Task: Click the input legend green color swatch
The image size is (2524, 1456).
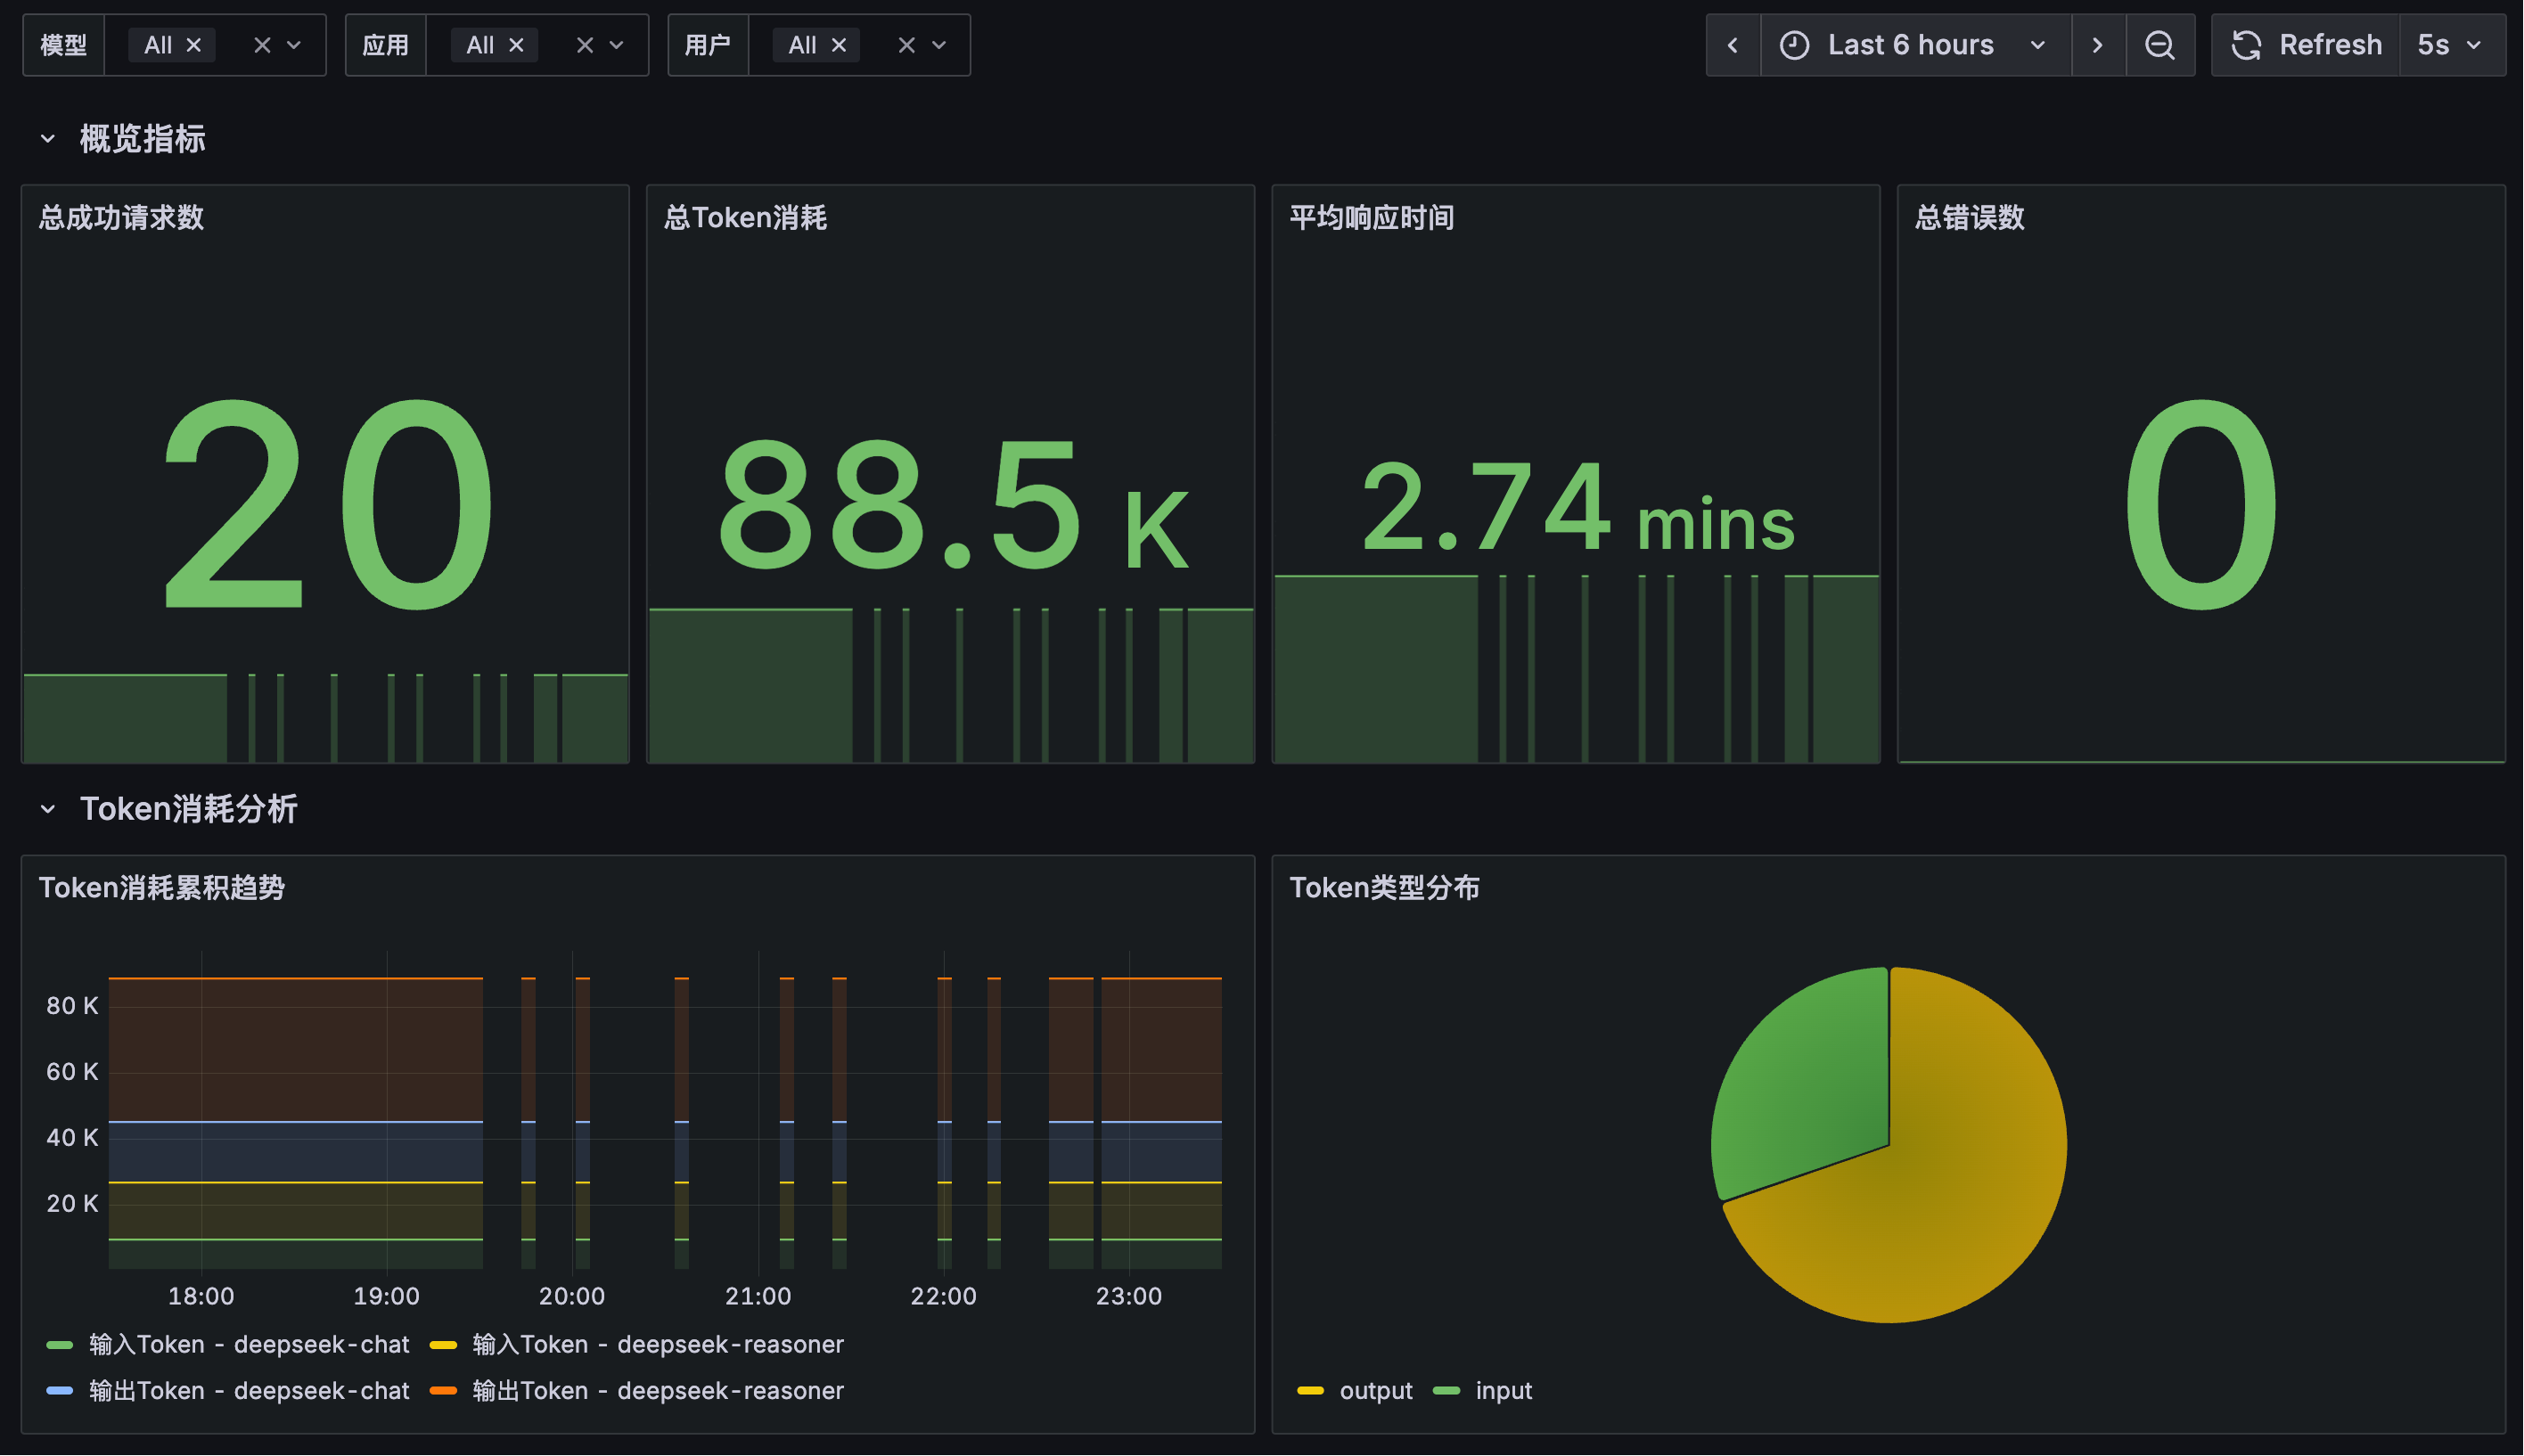Action: coord(1446,1391)
